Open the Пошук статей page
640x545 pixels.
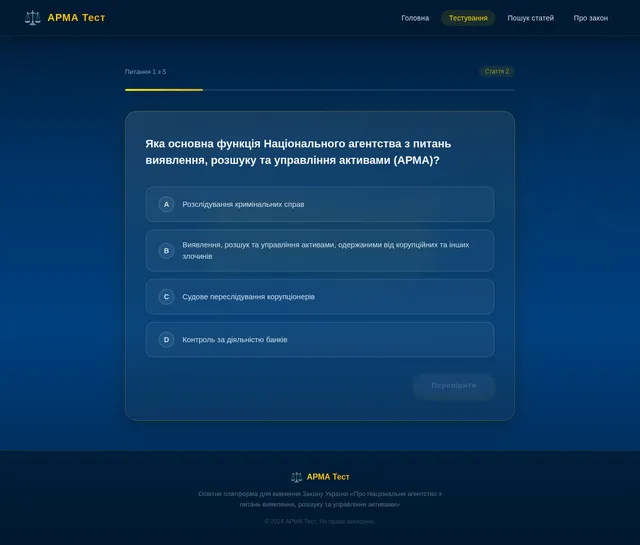[530, 18]
